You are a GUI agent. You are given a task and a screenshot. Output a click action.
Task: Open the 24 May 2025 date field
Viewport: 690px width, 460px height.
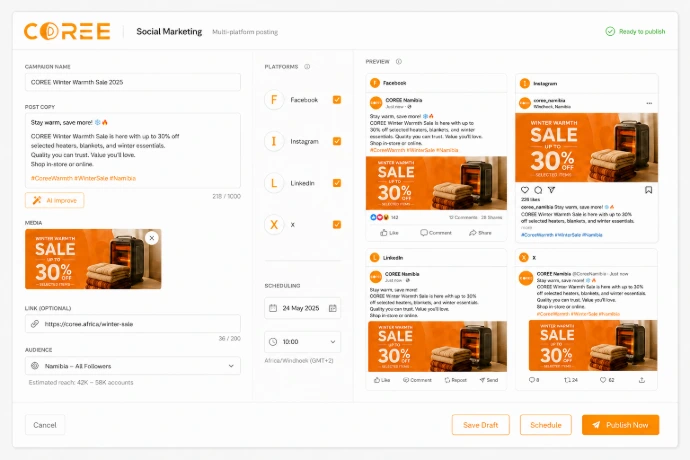tap(302, 308)
